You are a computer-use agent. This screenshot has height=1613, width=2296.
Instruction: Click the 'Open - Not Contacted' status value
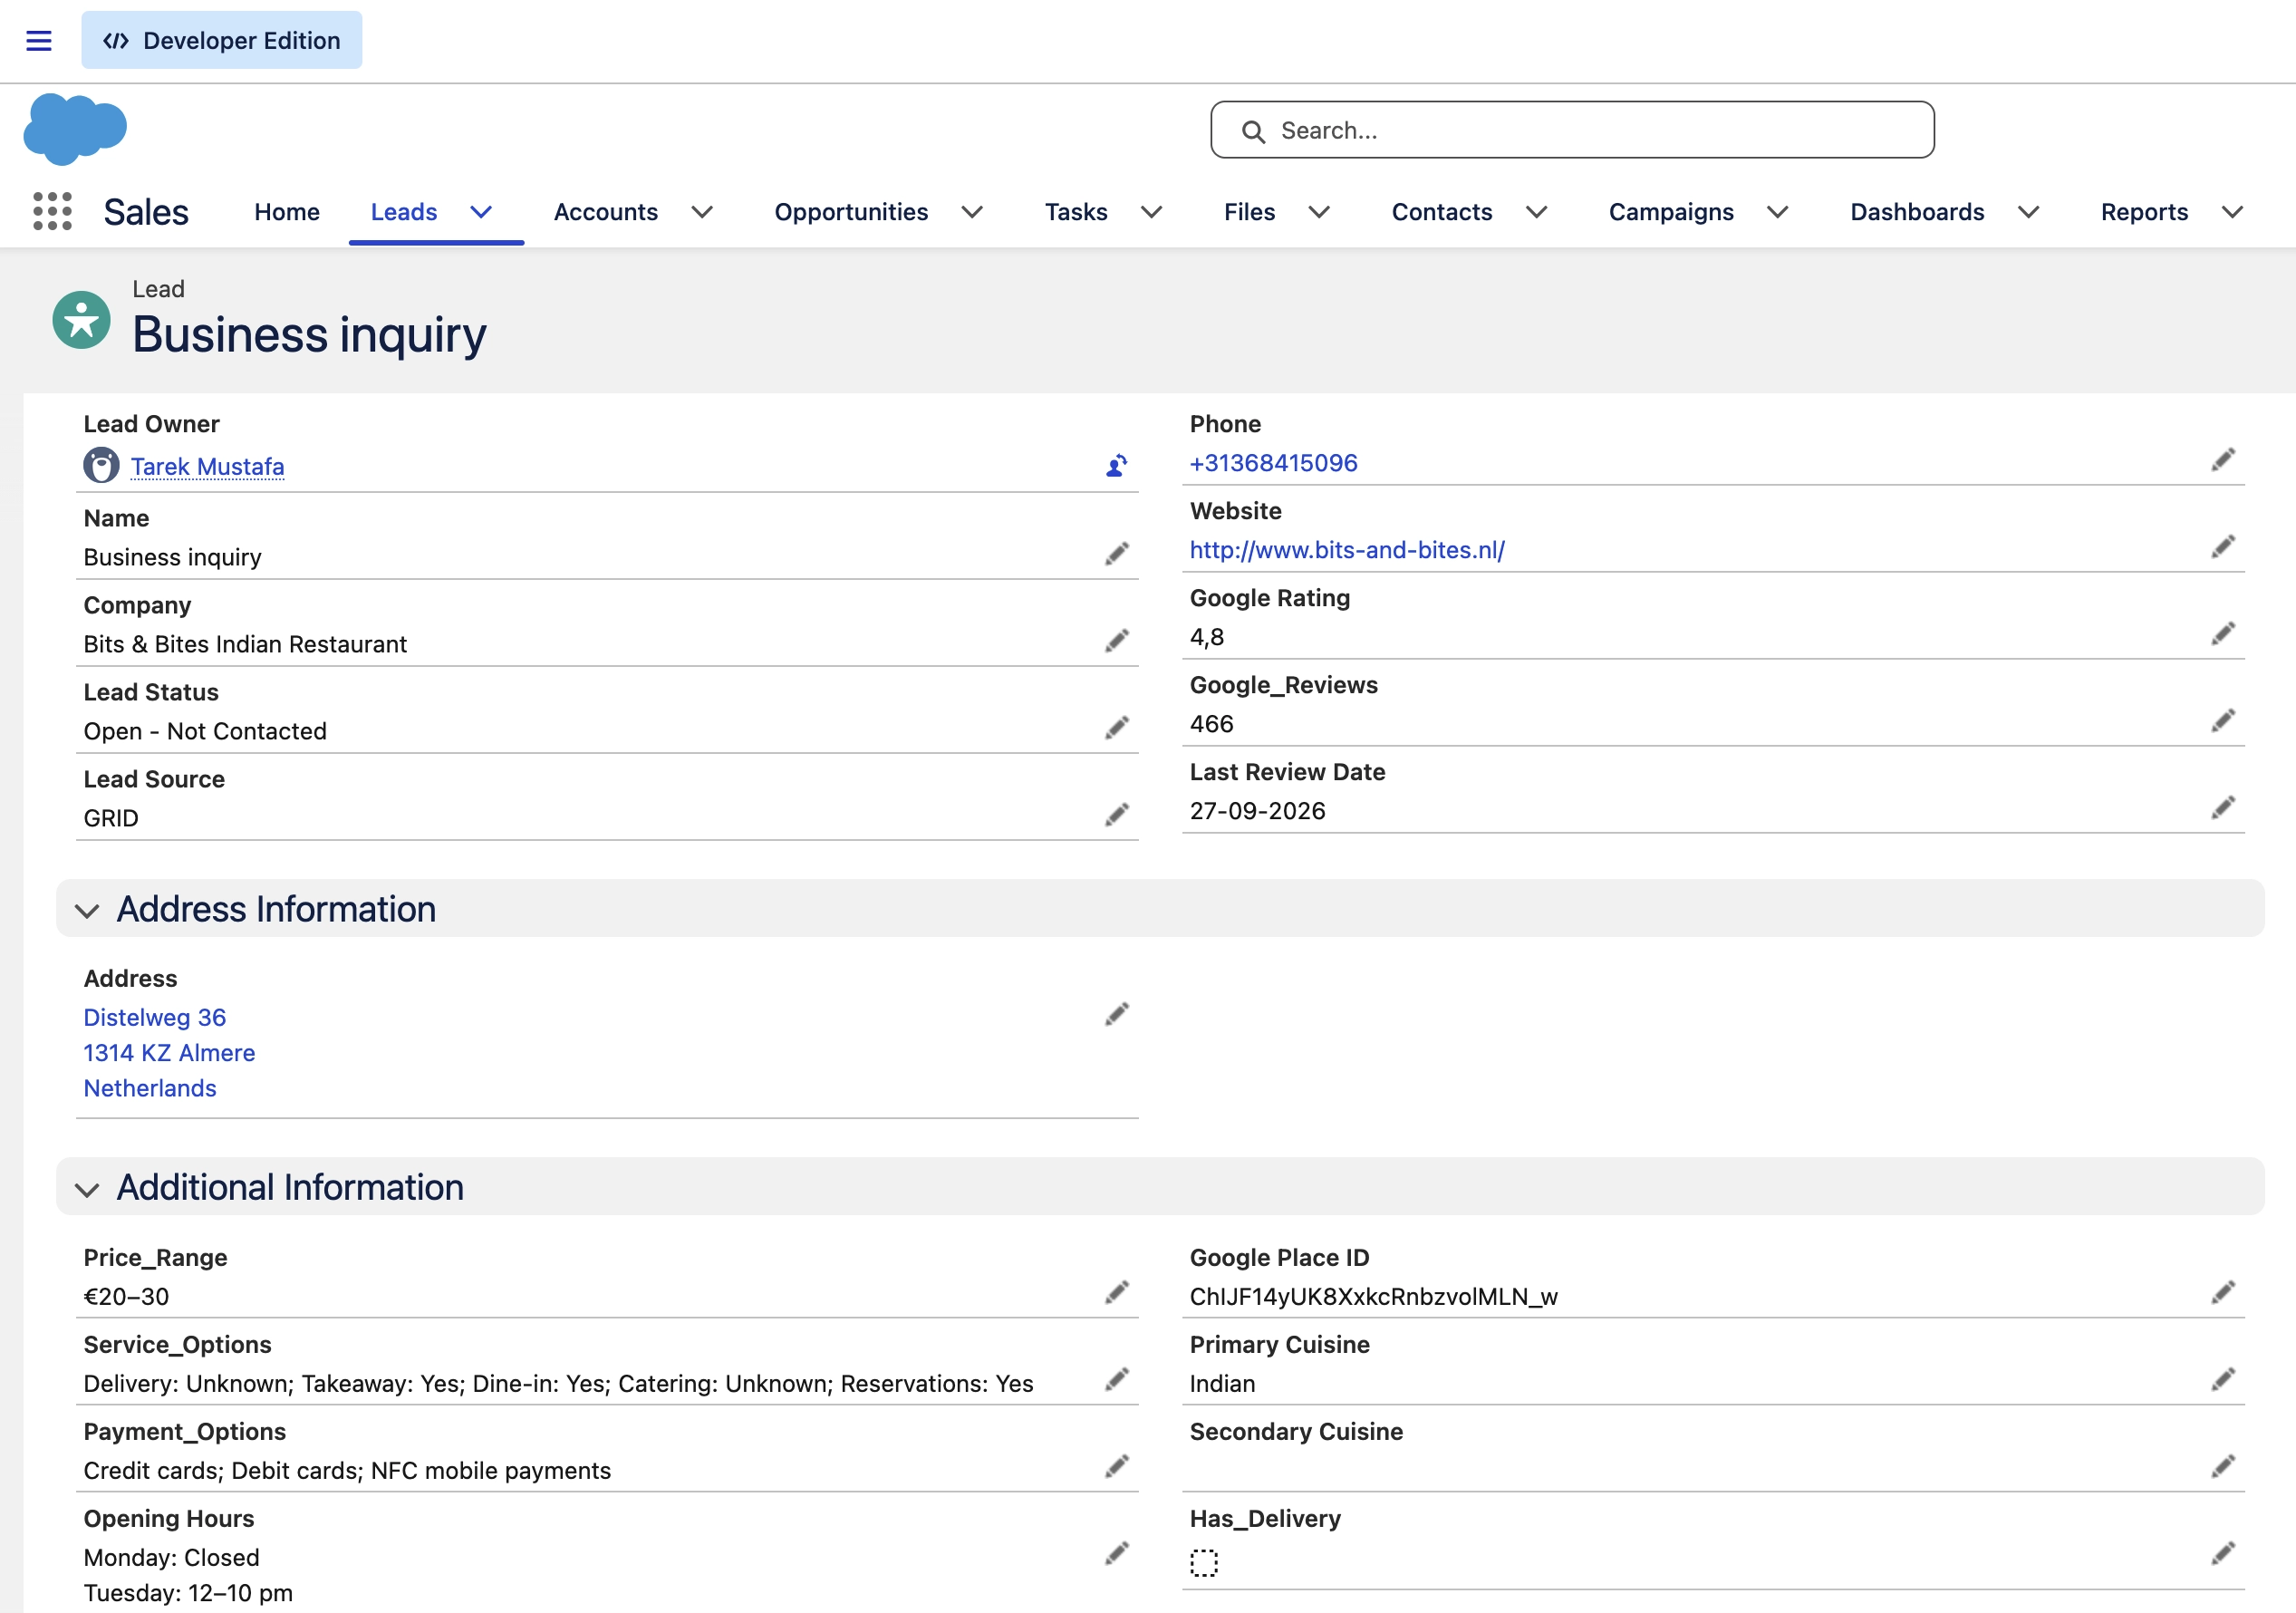point(205,731)
